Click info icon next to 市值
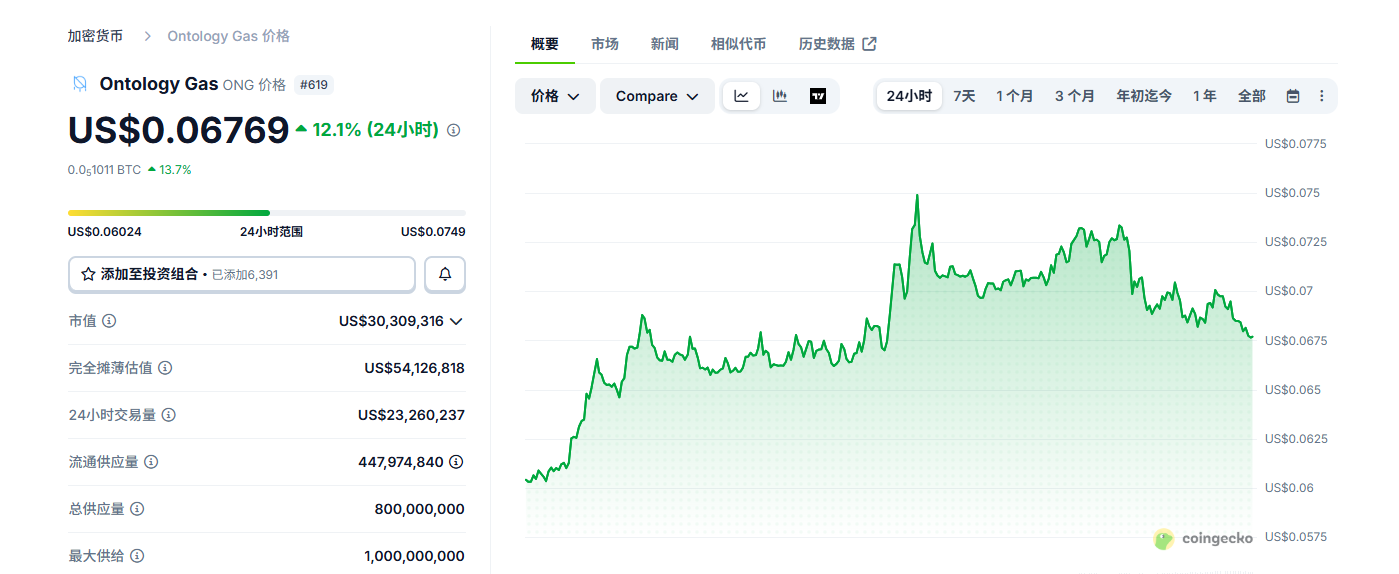The width and height of the screenshot is (1399, 574). [x=109, y=321]
